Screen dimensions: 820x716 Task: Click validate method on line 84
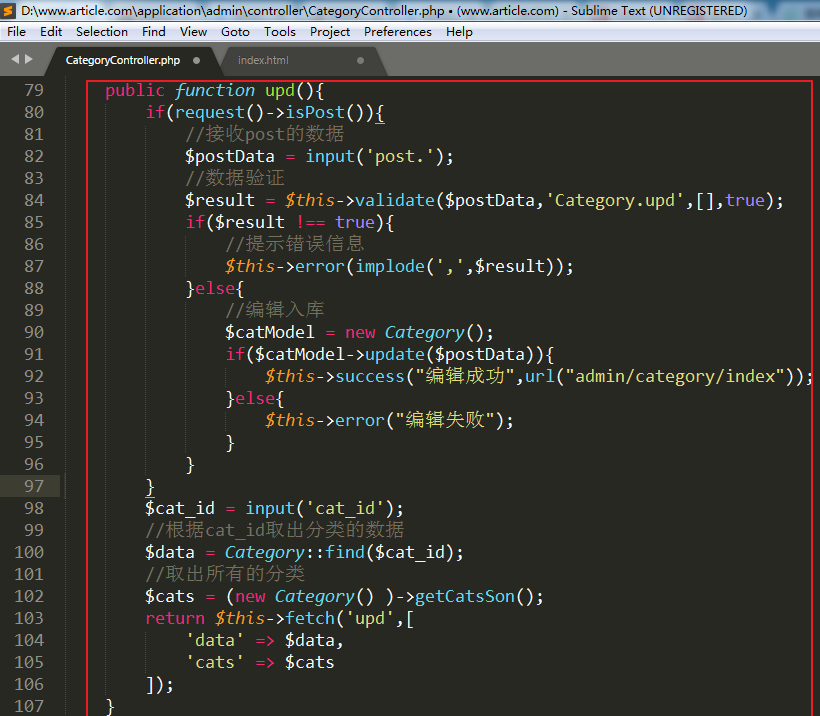coord(395,200)
